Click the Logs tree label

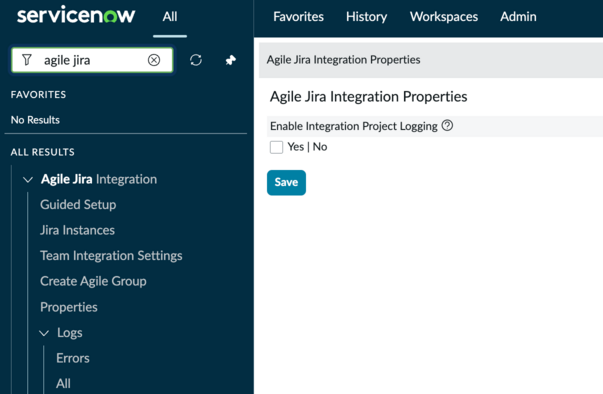pos(70,332)
